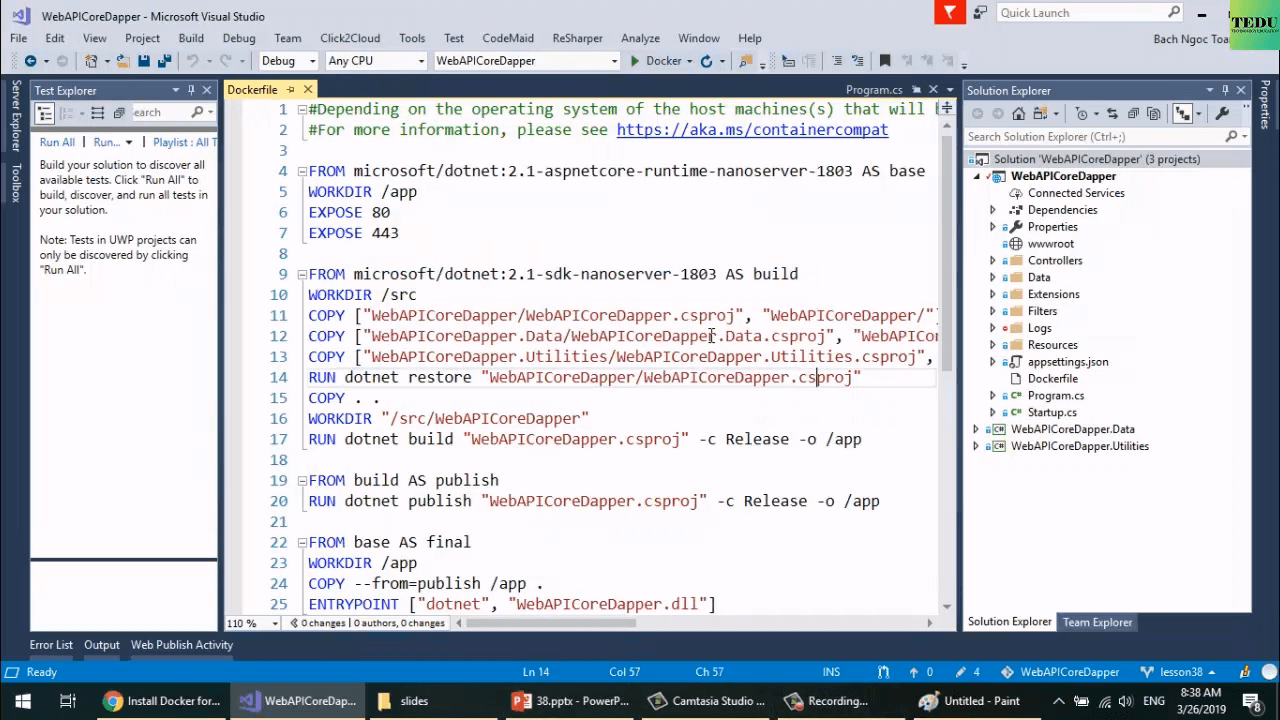1280x720 pixels.
Task: Click the Search Solution Explorer field
Action: pos(1095,136)
